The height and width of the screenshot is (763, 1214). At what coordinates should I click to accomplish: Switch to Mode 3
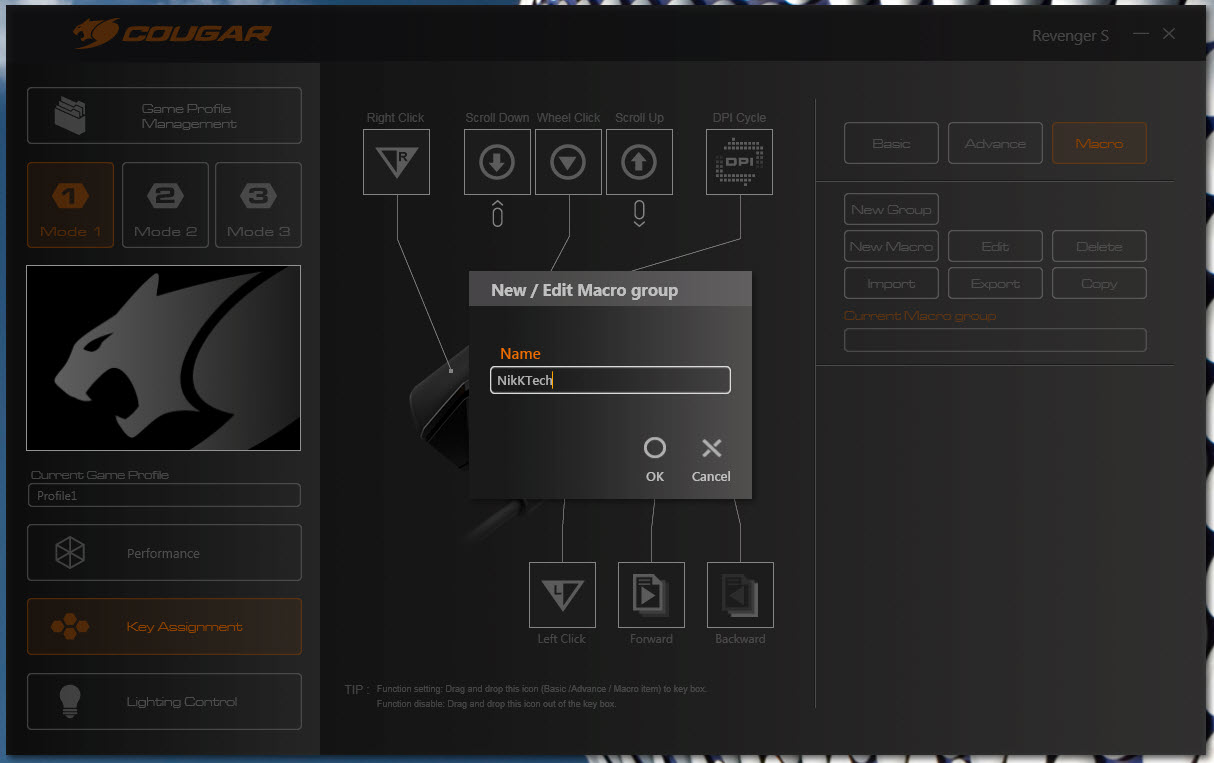click(x=258, y=205)
